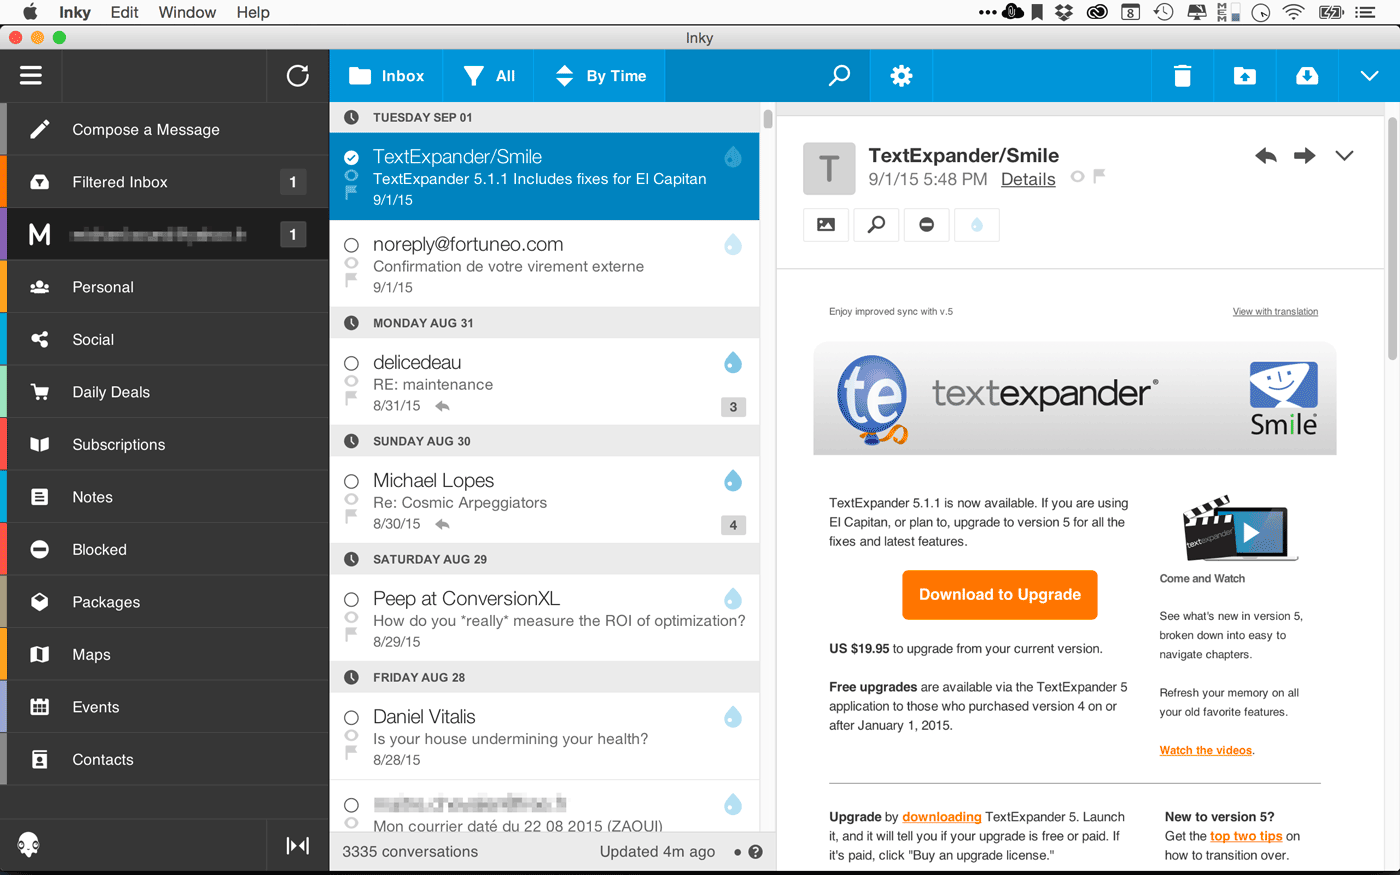
Task: Open settings with the gear icon
Action: (x=901, y=76)
